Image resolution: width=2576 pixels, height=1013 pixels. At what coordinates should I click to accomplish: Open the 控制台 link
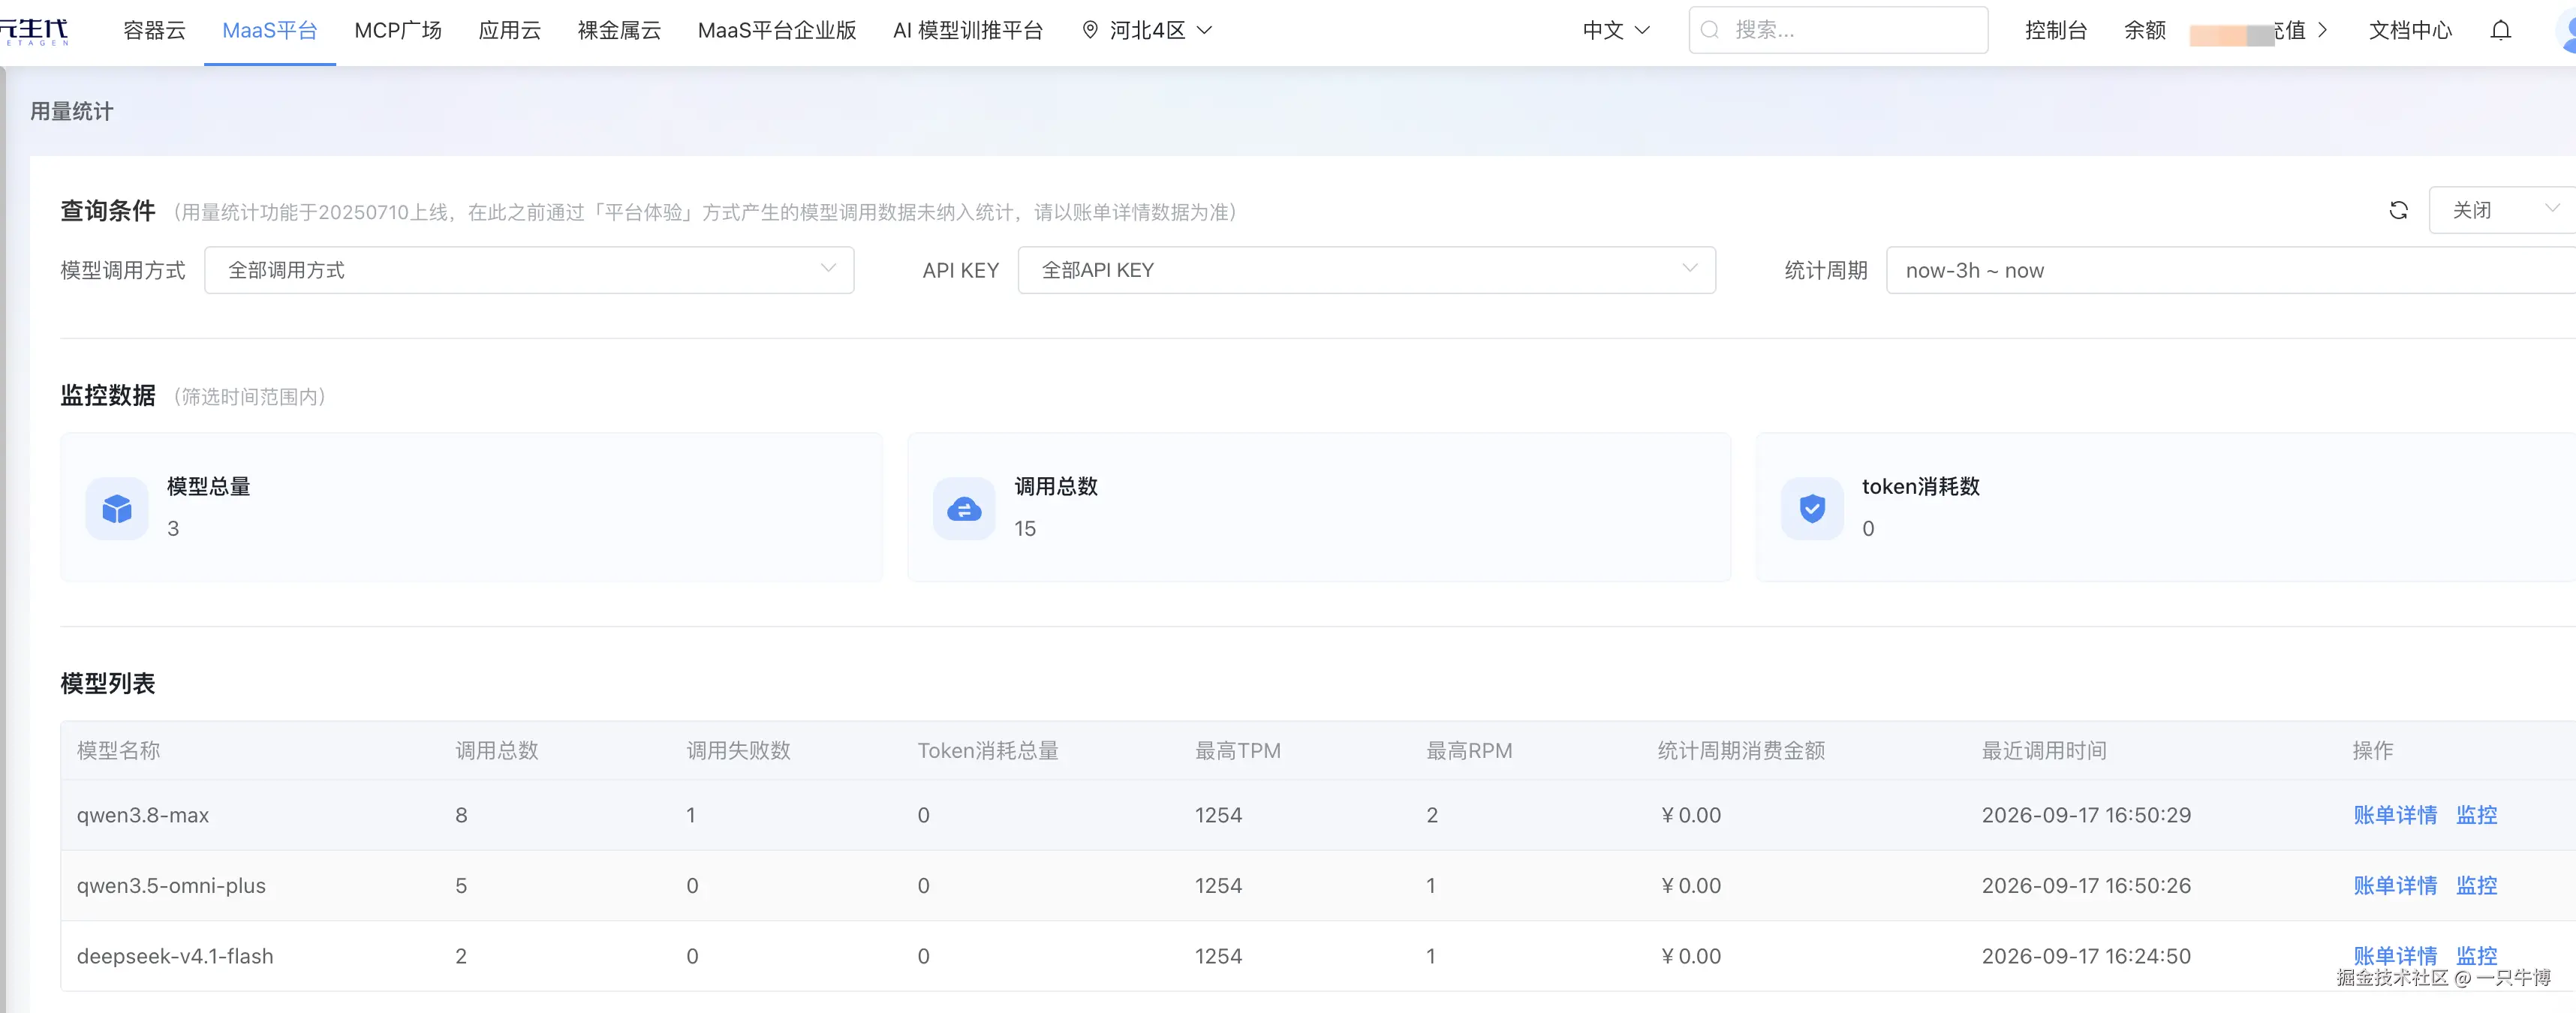(2056, 30)
